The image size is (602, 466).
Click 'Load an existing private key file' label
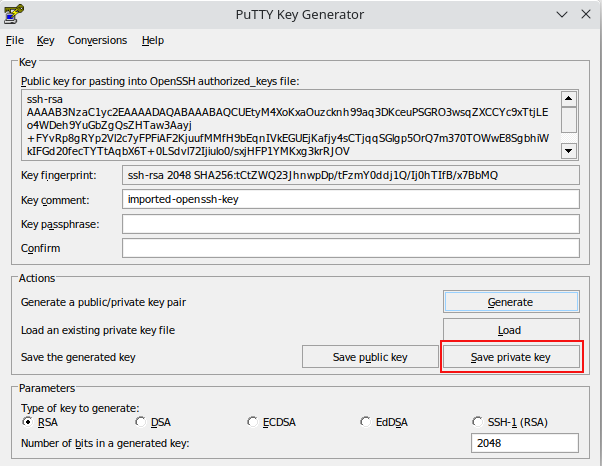point(98,330)
